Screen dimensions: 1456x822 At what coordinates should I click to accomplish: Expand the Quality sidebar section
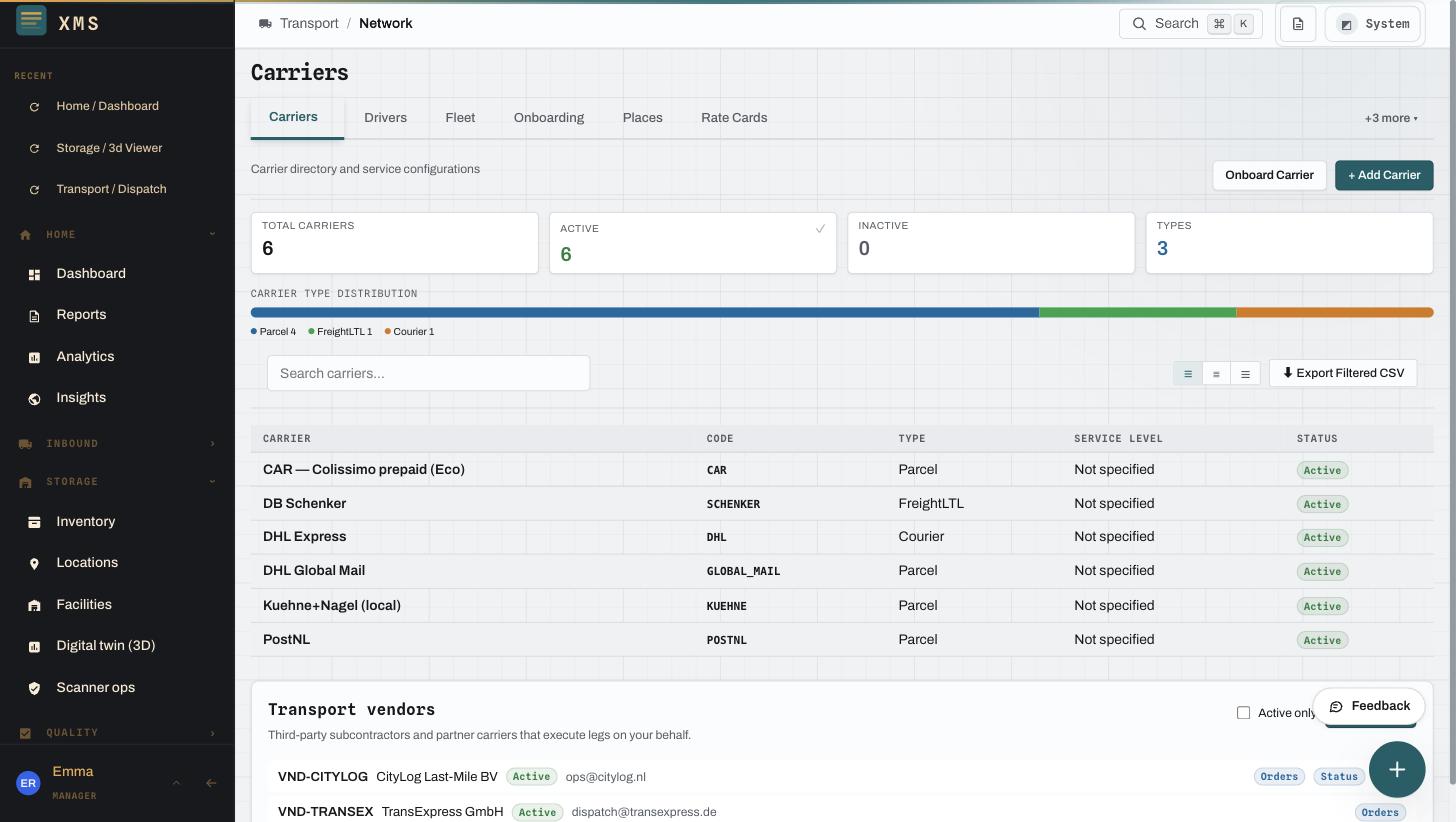(x=212, y=733)
